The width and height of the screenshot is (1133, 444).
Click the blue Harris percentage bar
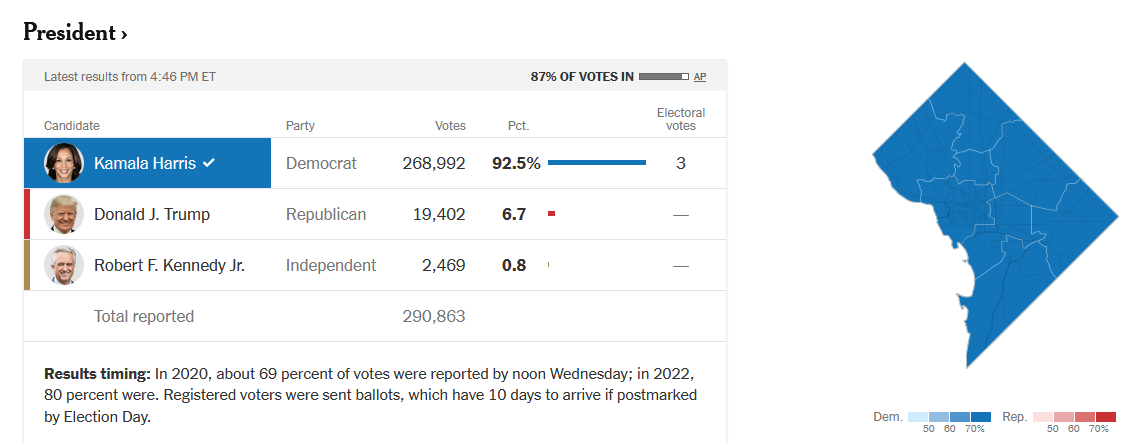click(x=597, y=163)
